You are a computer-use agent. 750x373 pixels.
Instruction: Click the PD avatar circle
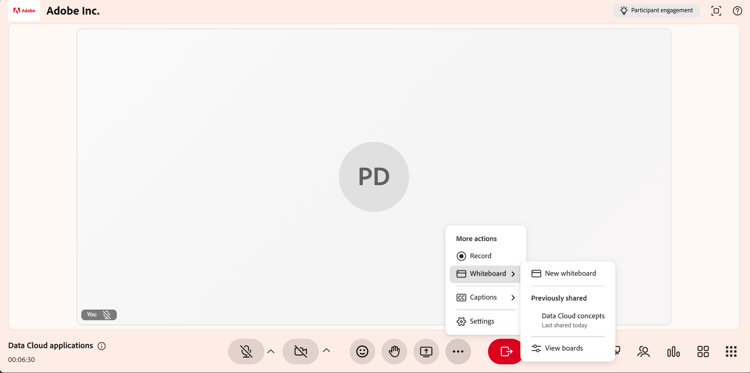(374, 176)
